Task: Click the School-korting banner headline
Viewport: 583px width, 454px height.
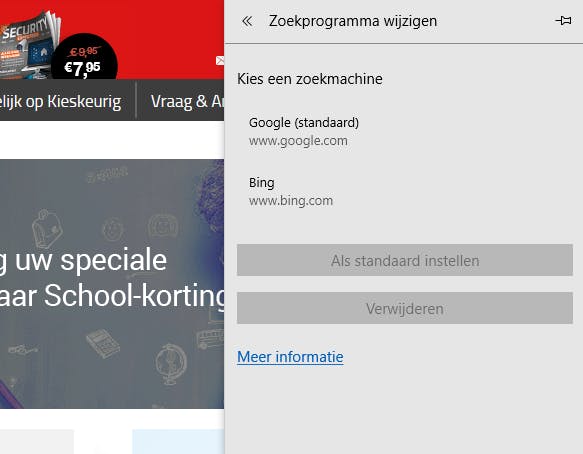Action: tap(112, 278)
